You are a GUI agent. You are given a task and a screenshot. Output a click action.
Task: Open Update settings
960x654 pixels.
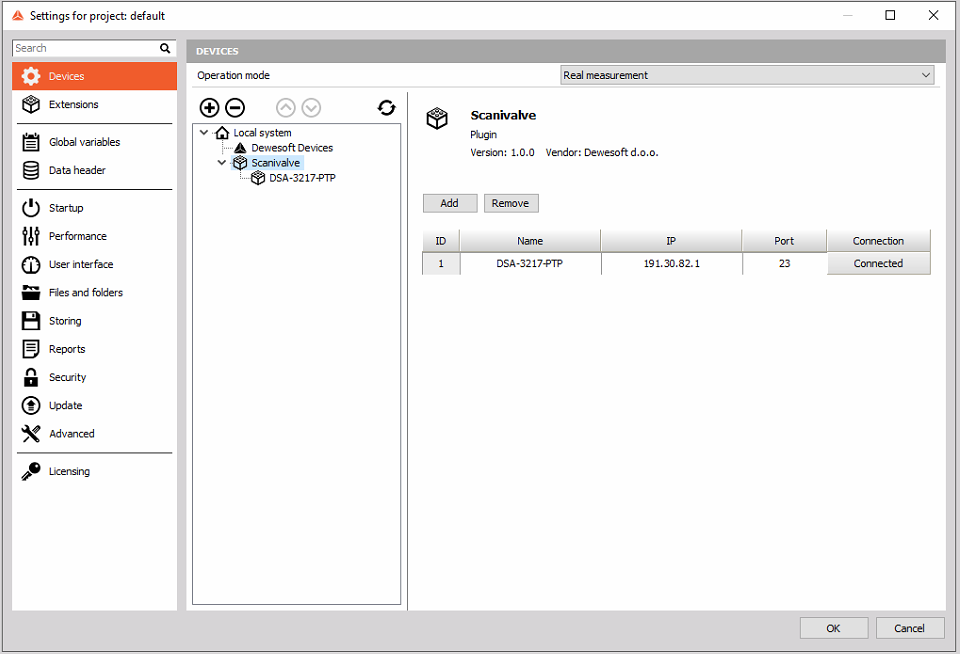point(94,405)
